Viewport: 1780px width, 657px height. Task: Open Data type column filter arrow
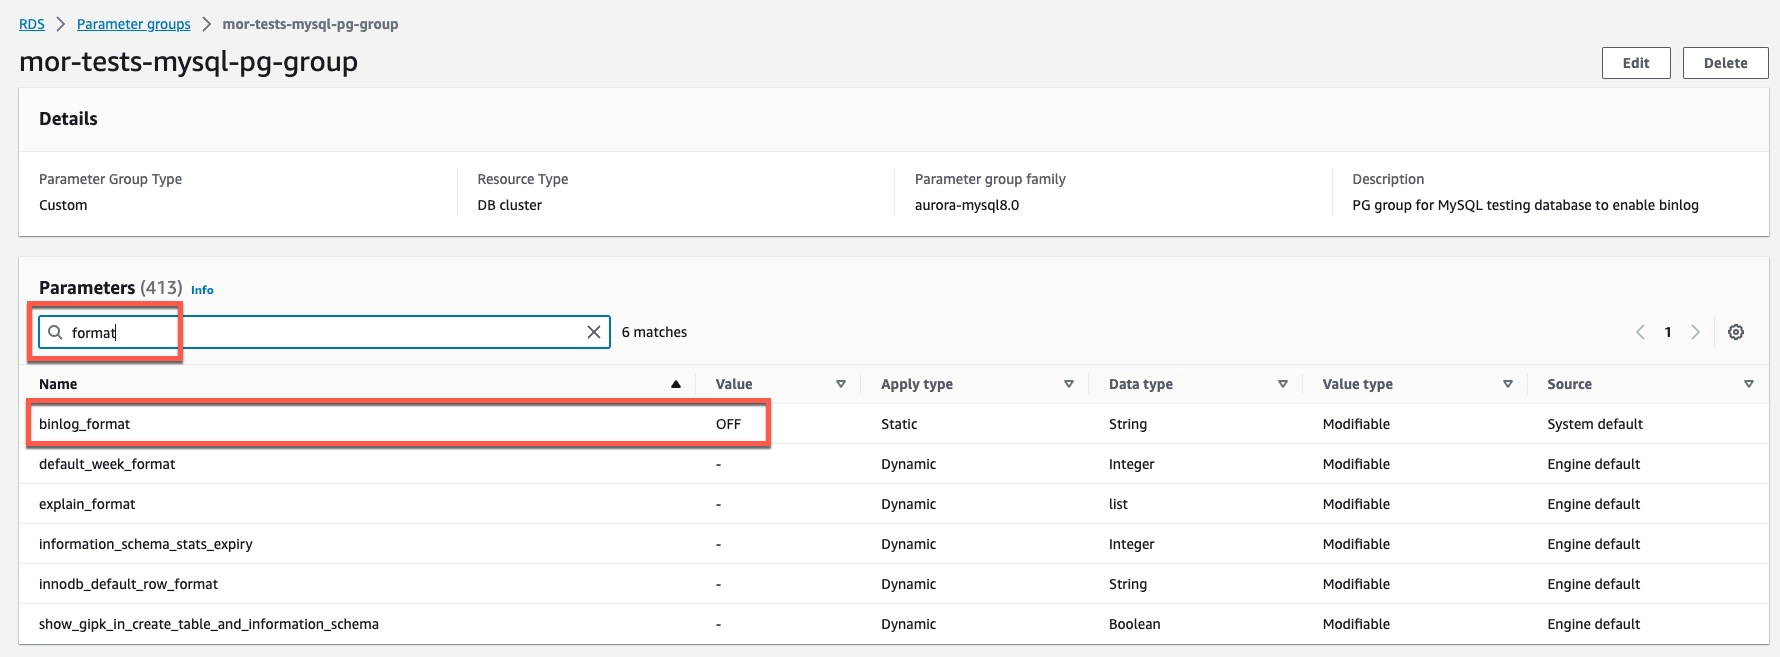(x=1283, y=384)
